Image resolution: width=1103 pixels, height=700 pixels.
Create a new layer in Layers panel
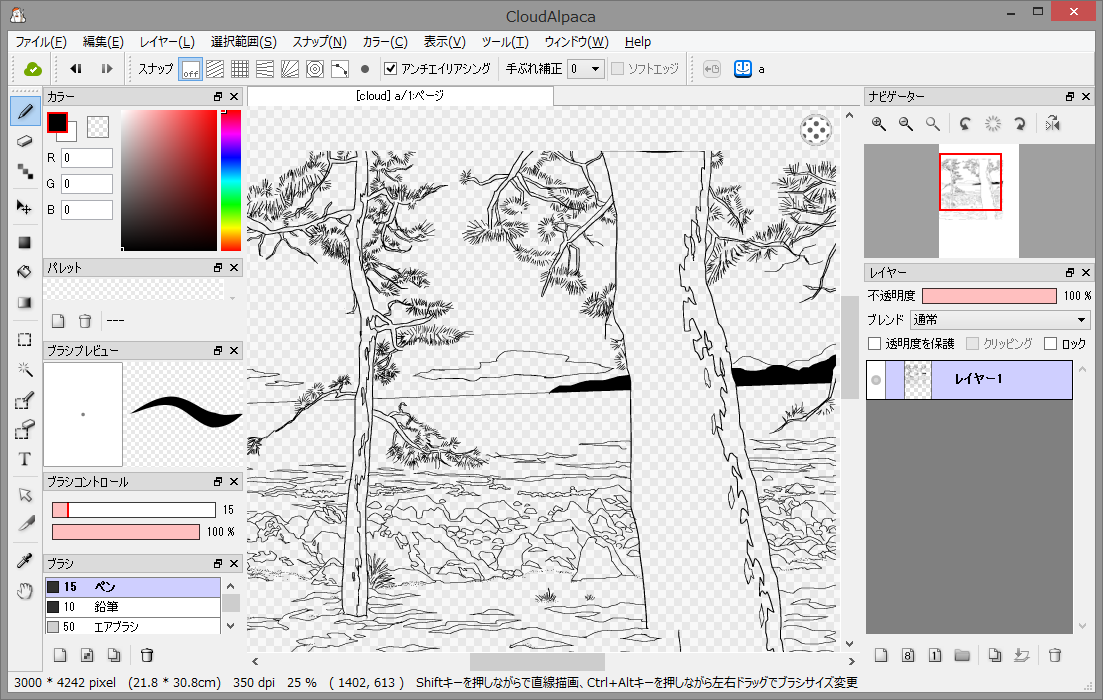pyautogui.click(x=881, y=655)
